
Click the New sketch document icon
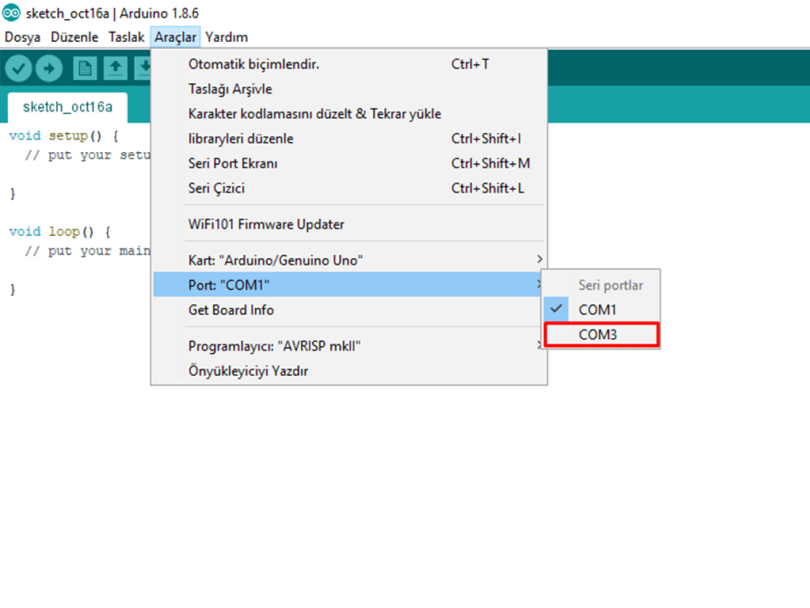pos(85,68)
